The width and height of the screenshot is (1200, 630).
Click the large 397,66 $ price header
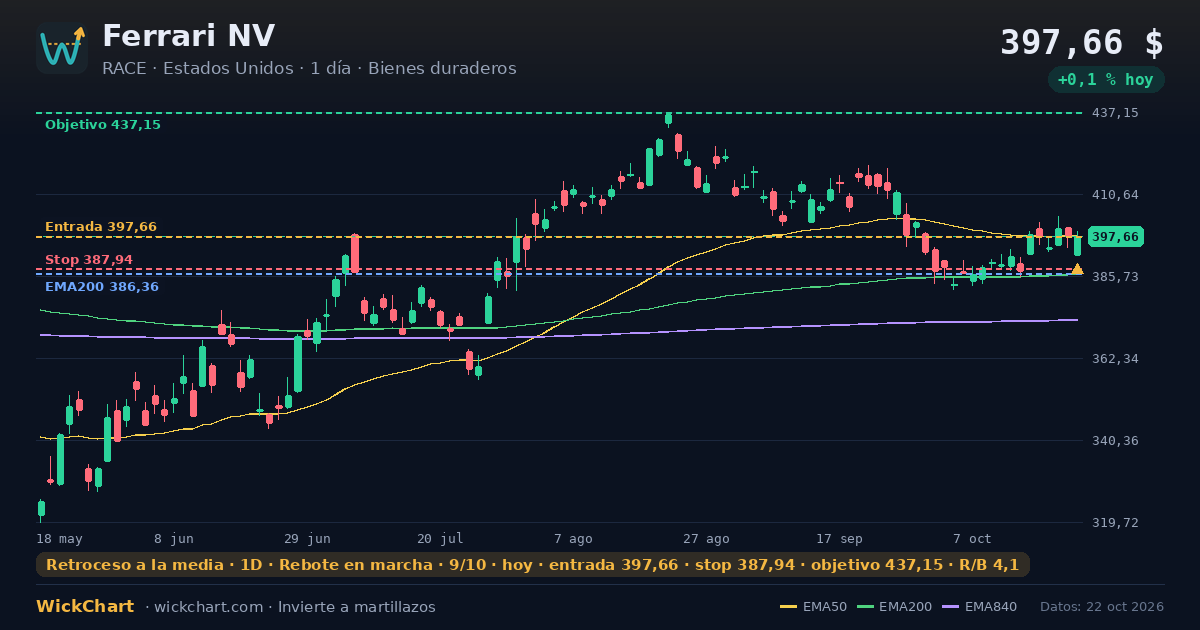(1082, 43)
